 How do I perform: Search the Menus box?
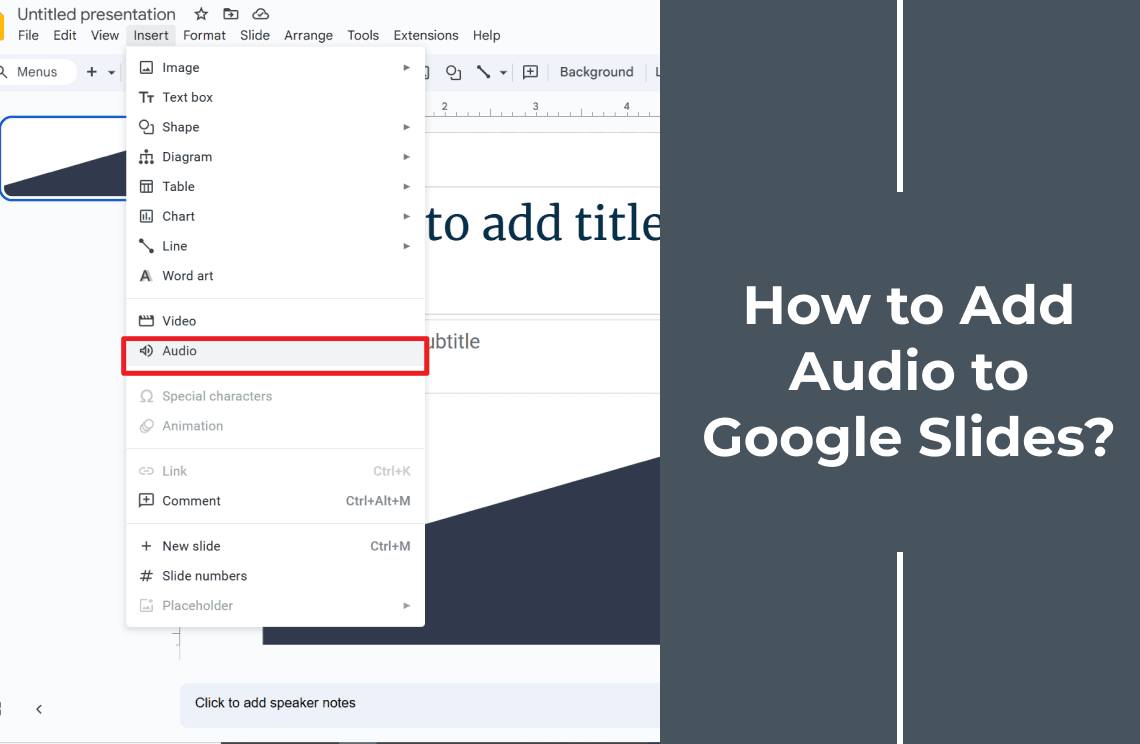[x=36, y=72]
